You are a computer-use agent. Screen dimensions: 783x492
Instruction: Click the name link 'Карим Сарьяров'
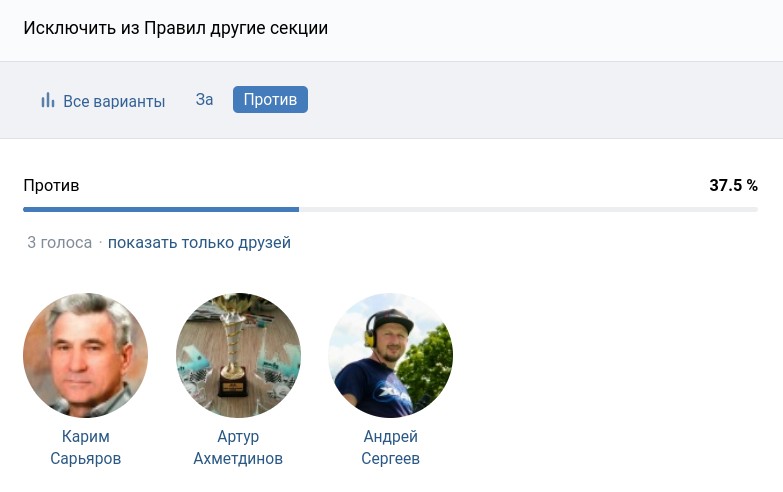(x=85, y=447)
